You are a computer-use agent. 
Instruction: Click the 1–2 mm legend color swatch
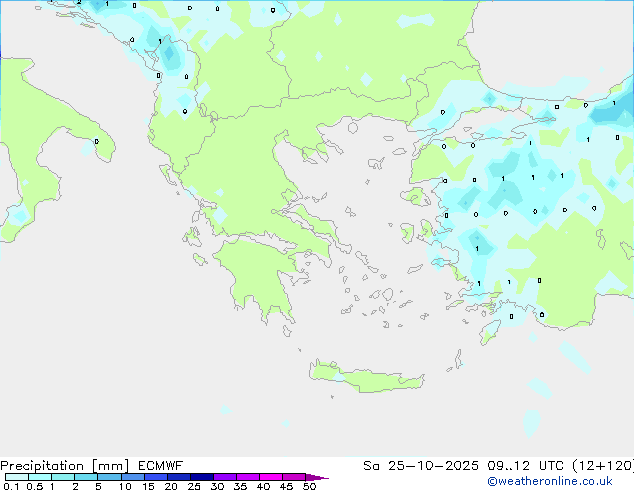point(63,477)
